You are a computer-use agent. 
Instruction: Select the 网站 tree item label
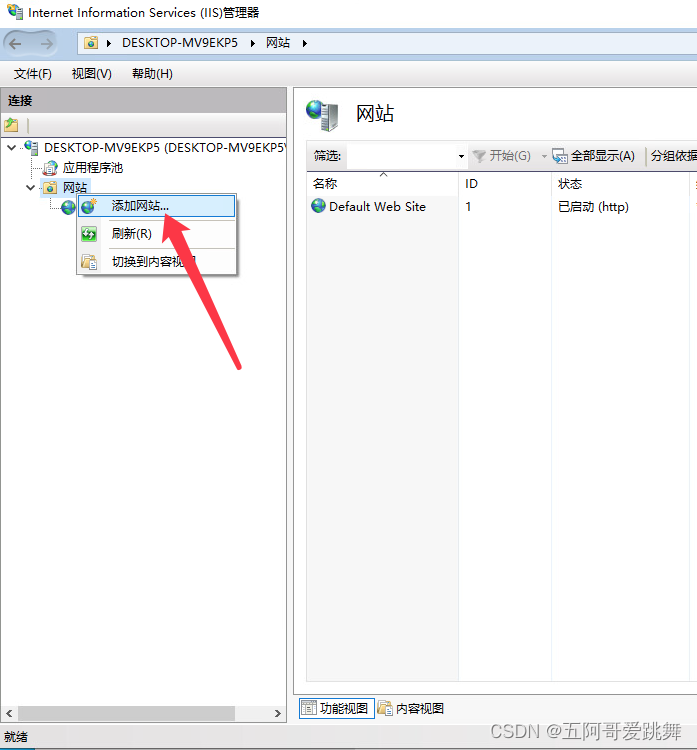coord(75,188)
